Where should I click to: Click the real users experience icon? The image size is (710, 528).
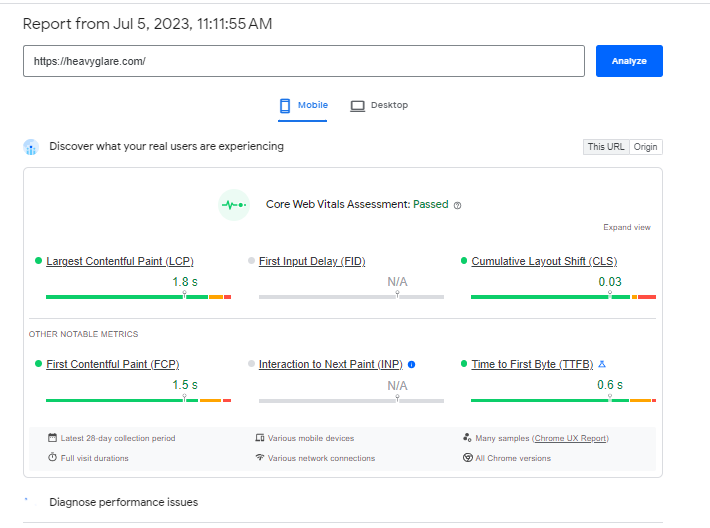click(x=31, y=147)
